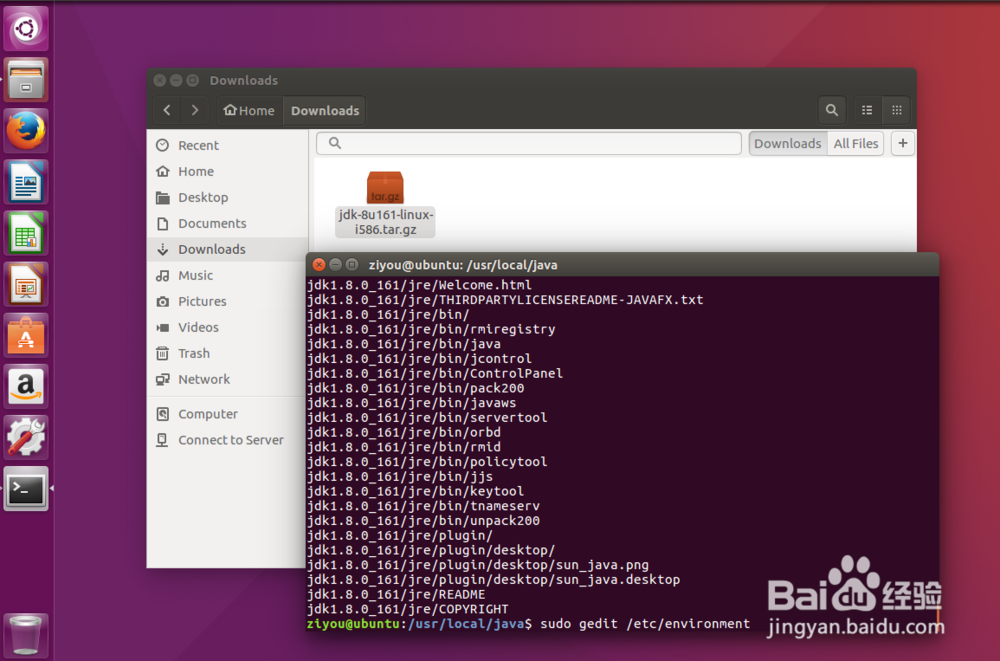Screen dimensions: 1000x661
Task: Click terminal line 'jdk1.8.0_161/jre/bin/unpack200'
Action: click(x=423, y=521)
